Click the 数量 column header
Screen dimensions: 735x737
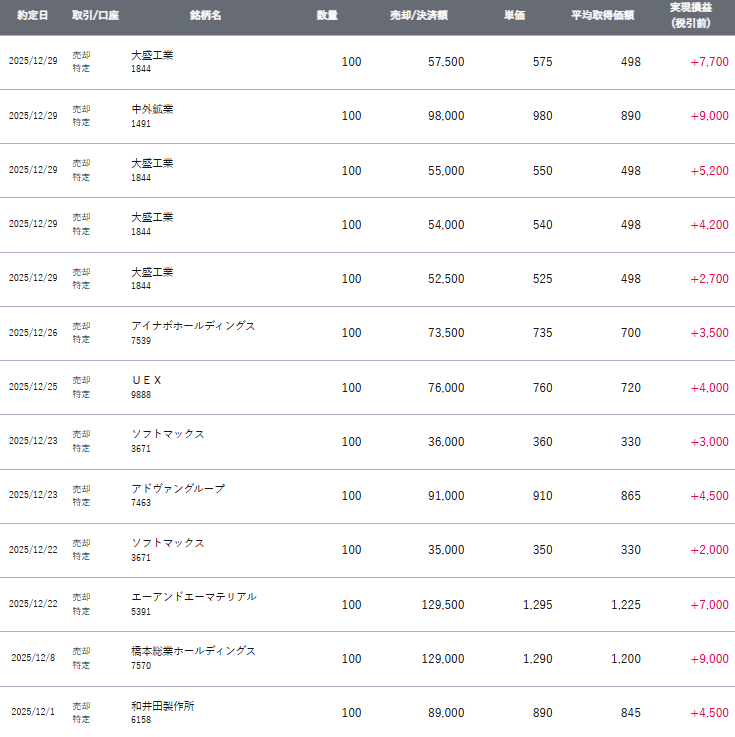tap(327, 16)
